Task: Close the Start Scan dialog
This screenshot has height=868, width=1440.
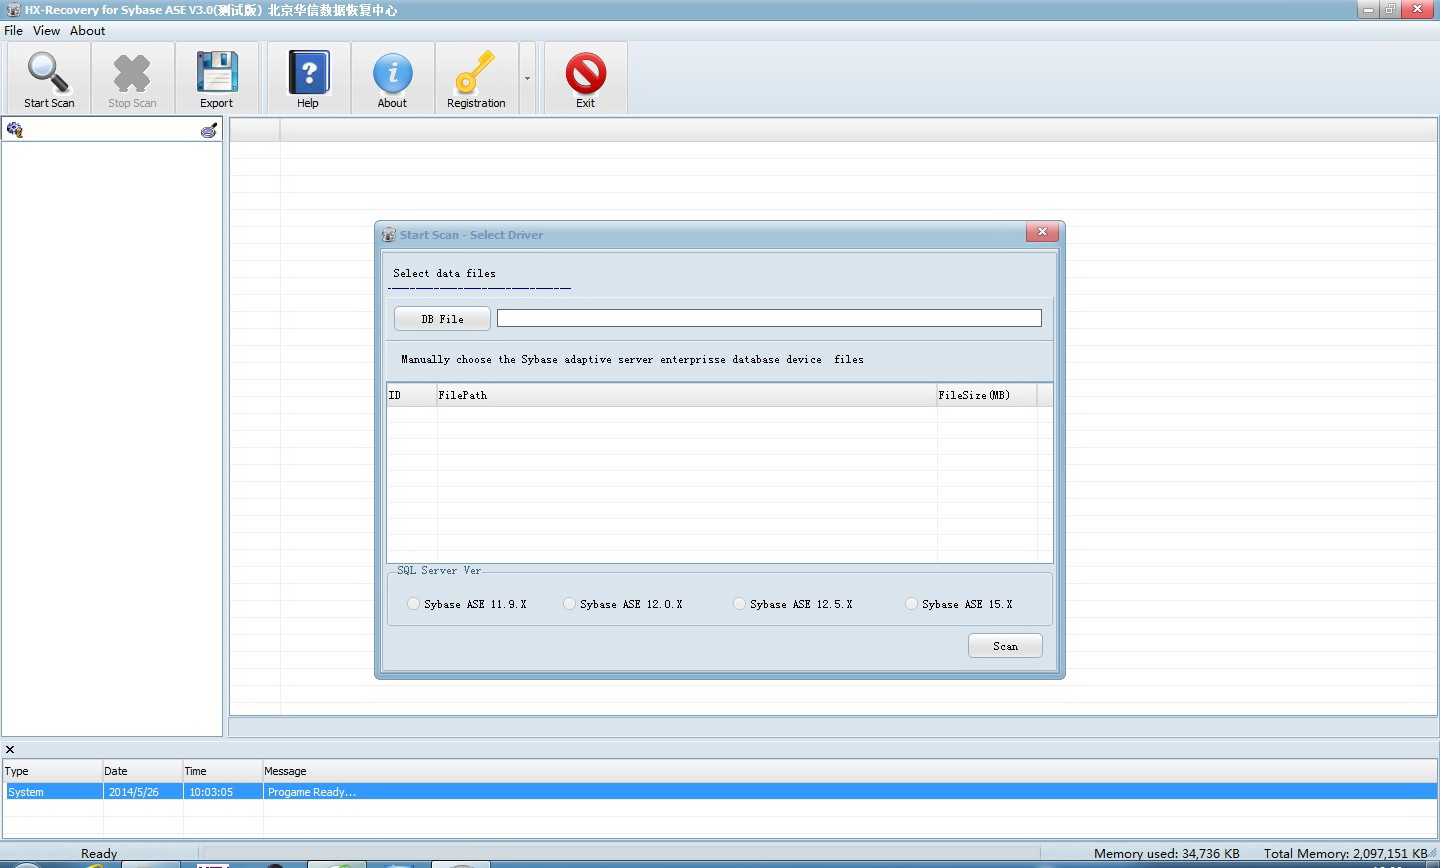Action: [x=1042, y=232]
